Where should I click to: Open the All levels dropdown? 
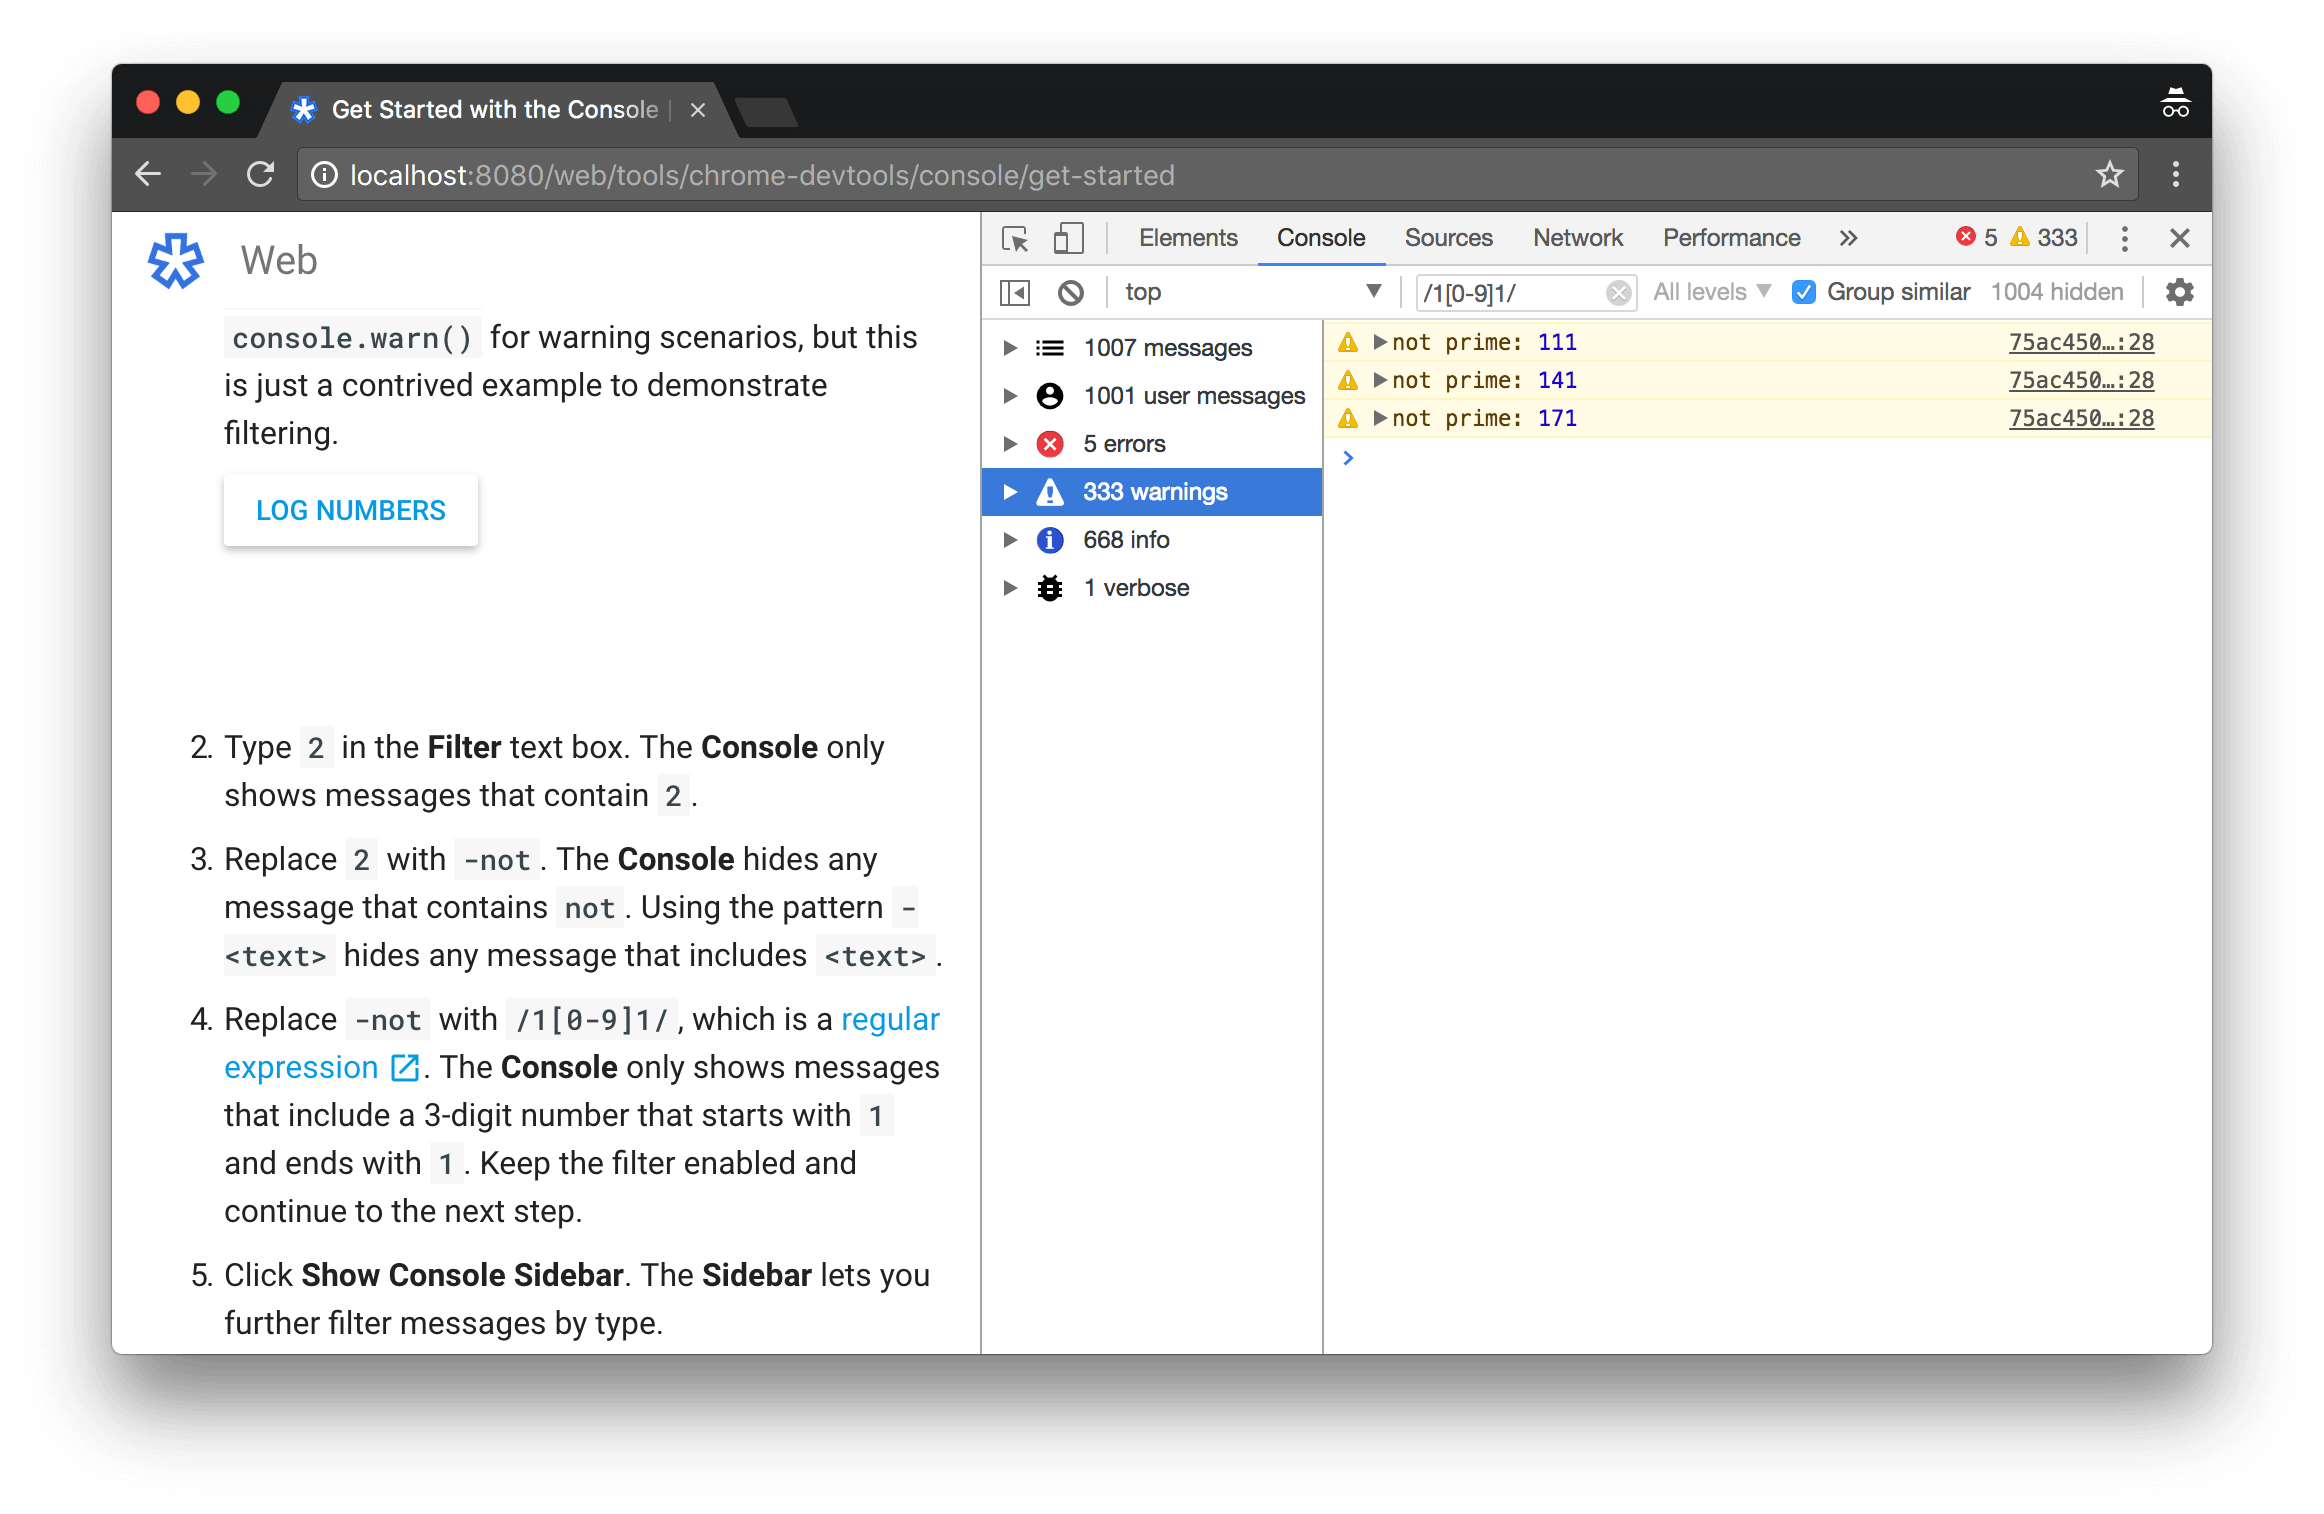(x=1710, y=291)
